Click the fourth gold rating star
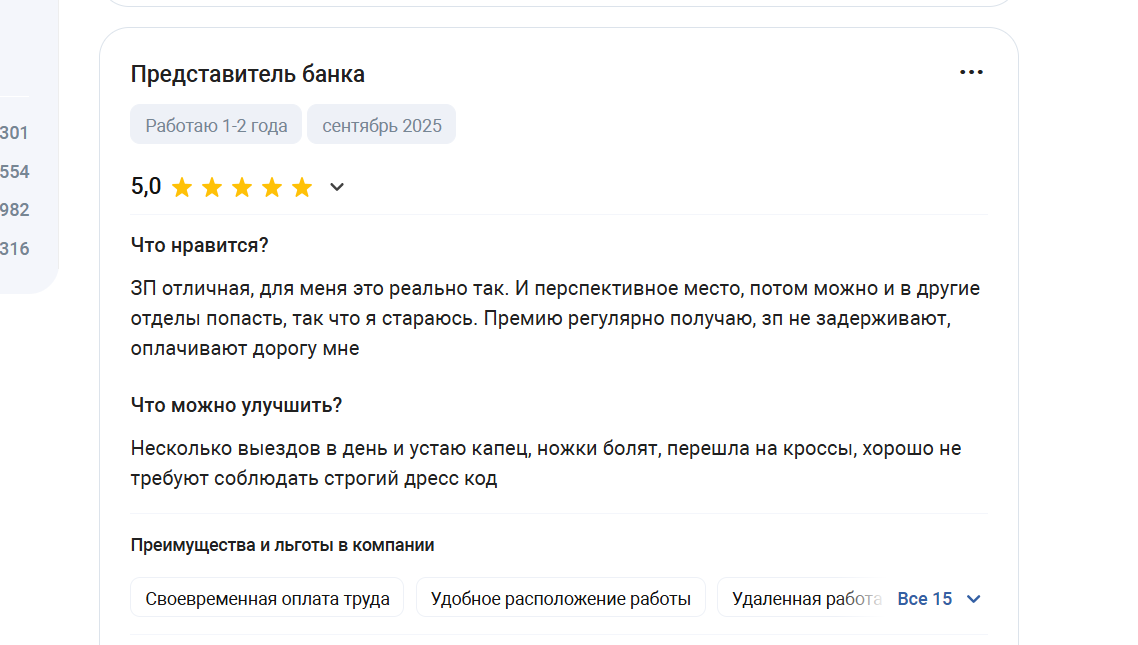The image size is (1138, 645). [272, 188]
